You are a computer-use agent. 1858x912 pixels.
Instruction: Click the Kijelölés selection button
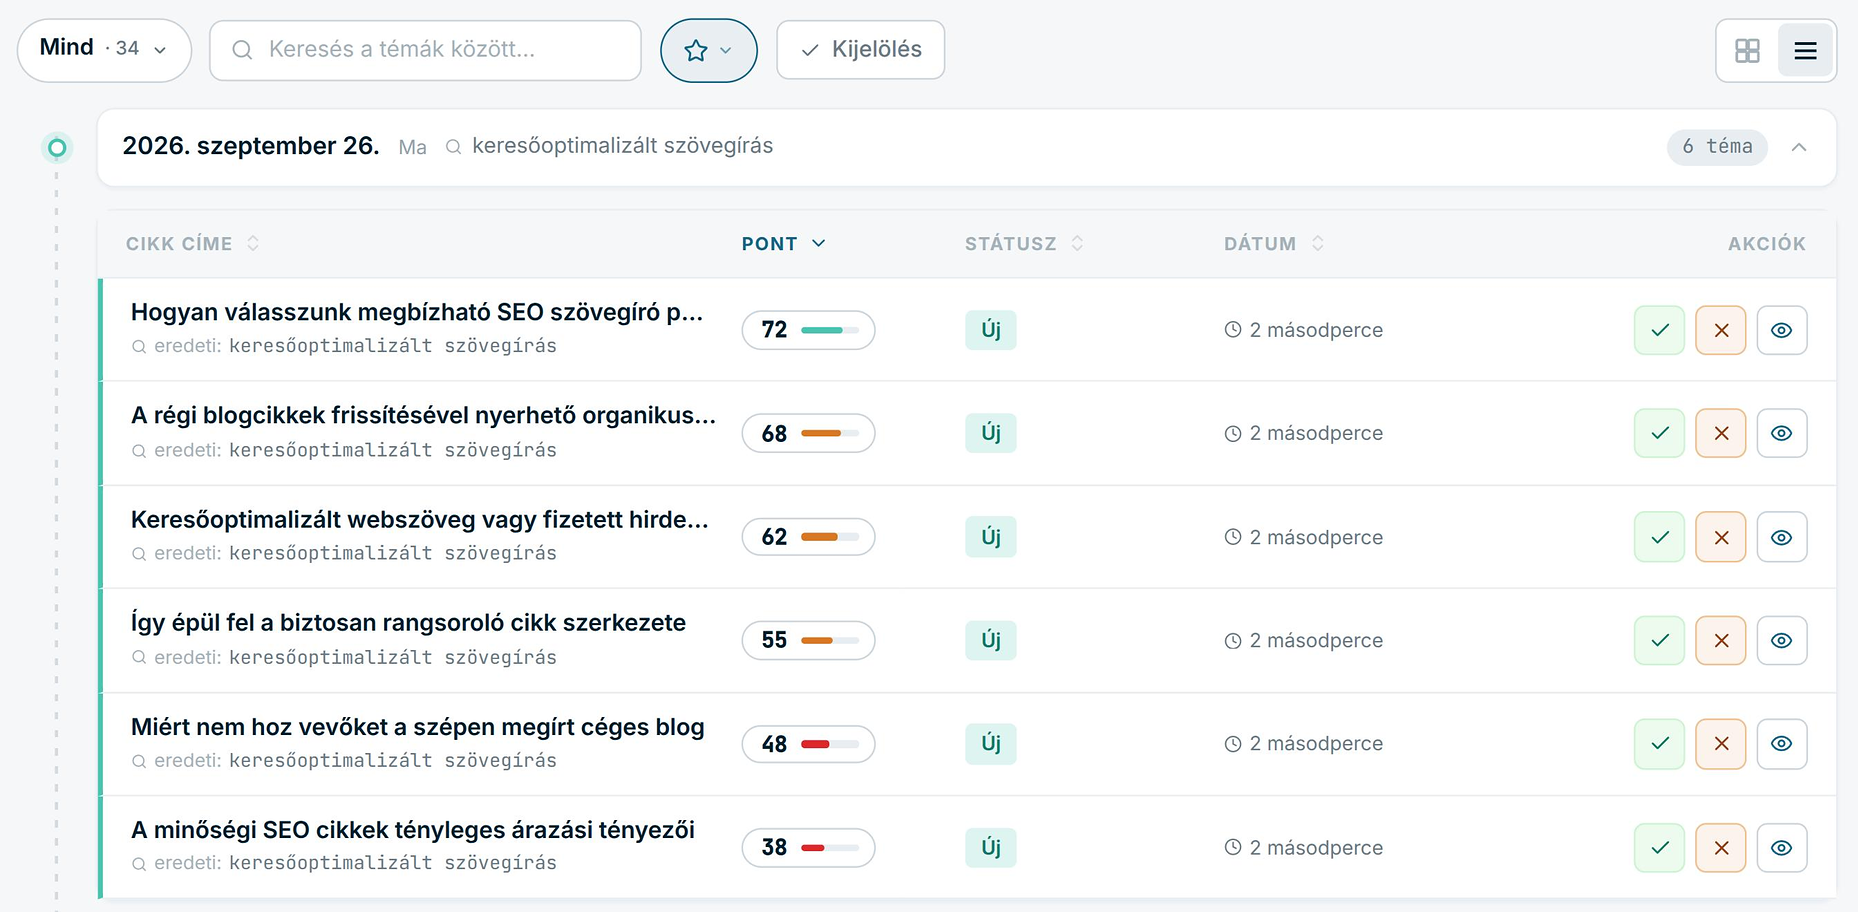click(860, 50)
